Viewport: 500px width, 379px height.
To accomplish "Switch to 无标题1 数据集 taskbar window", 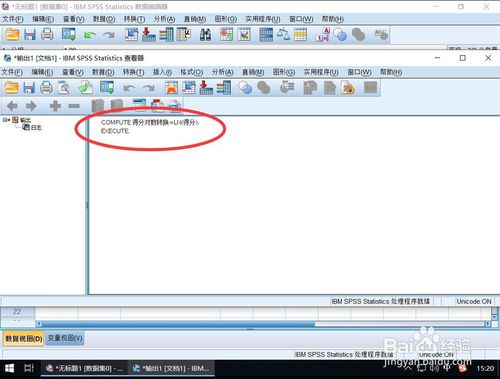I will coord(84,368).
